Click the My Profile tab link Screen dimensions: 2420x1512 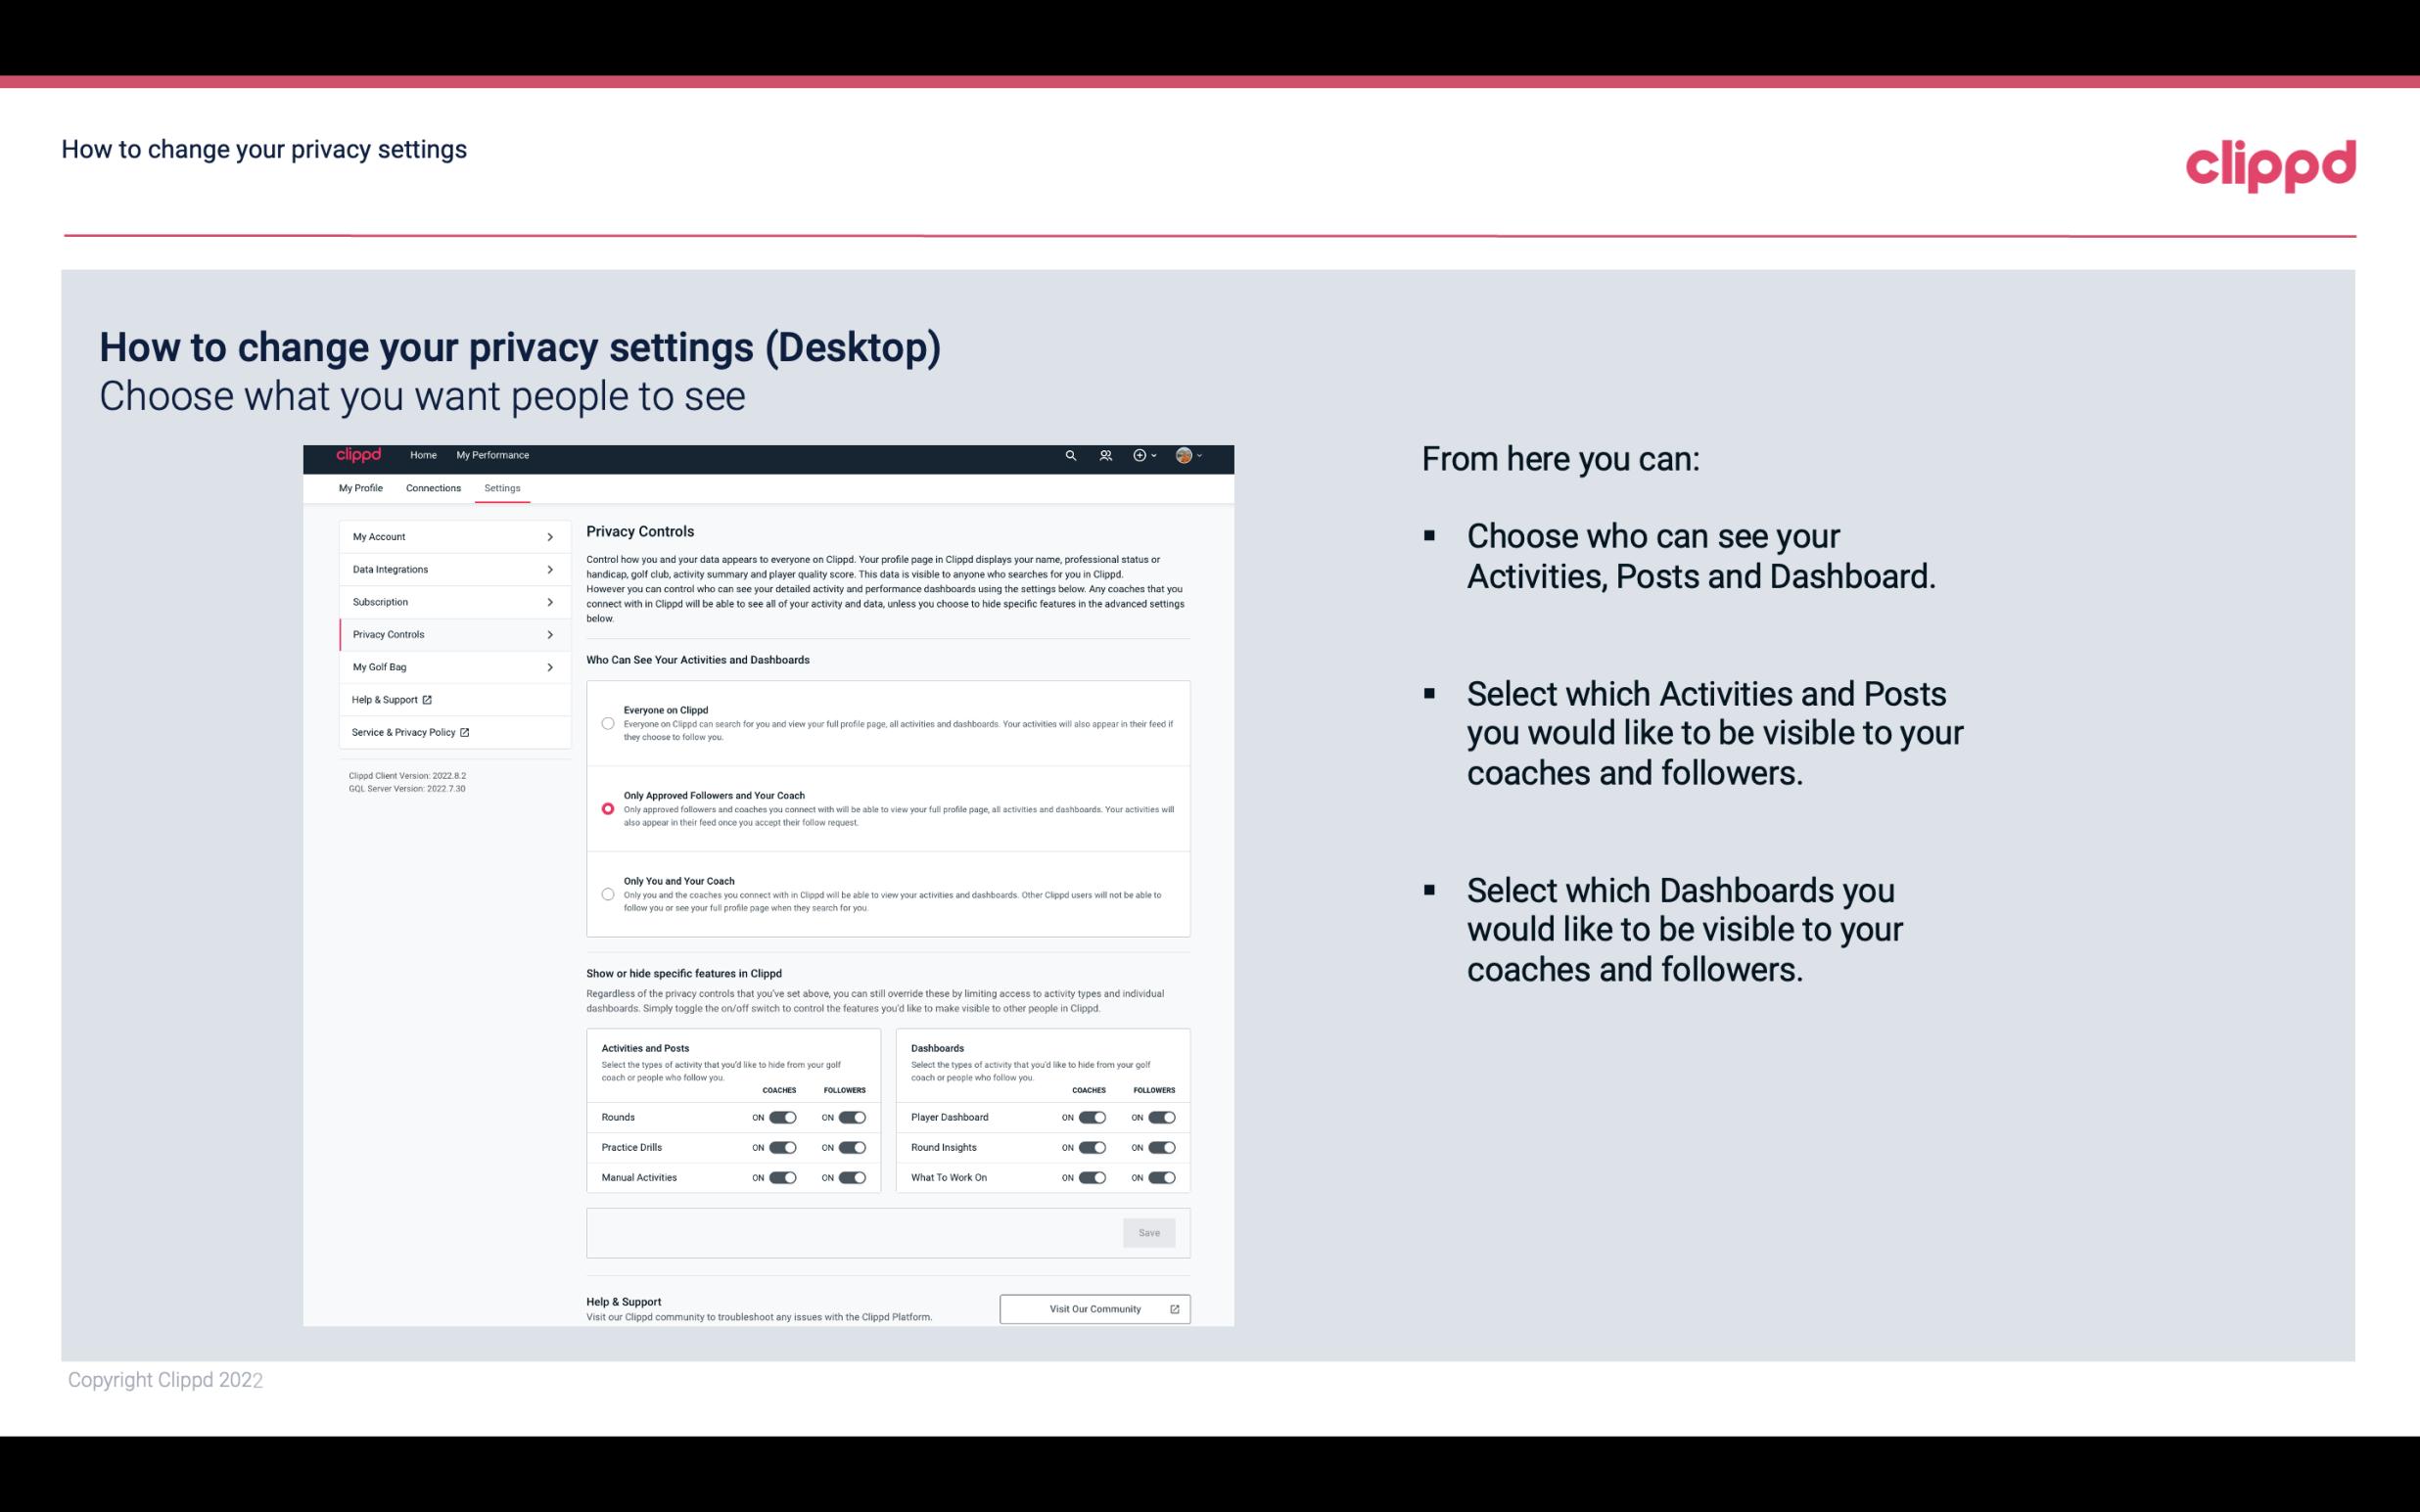360,487
